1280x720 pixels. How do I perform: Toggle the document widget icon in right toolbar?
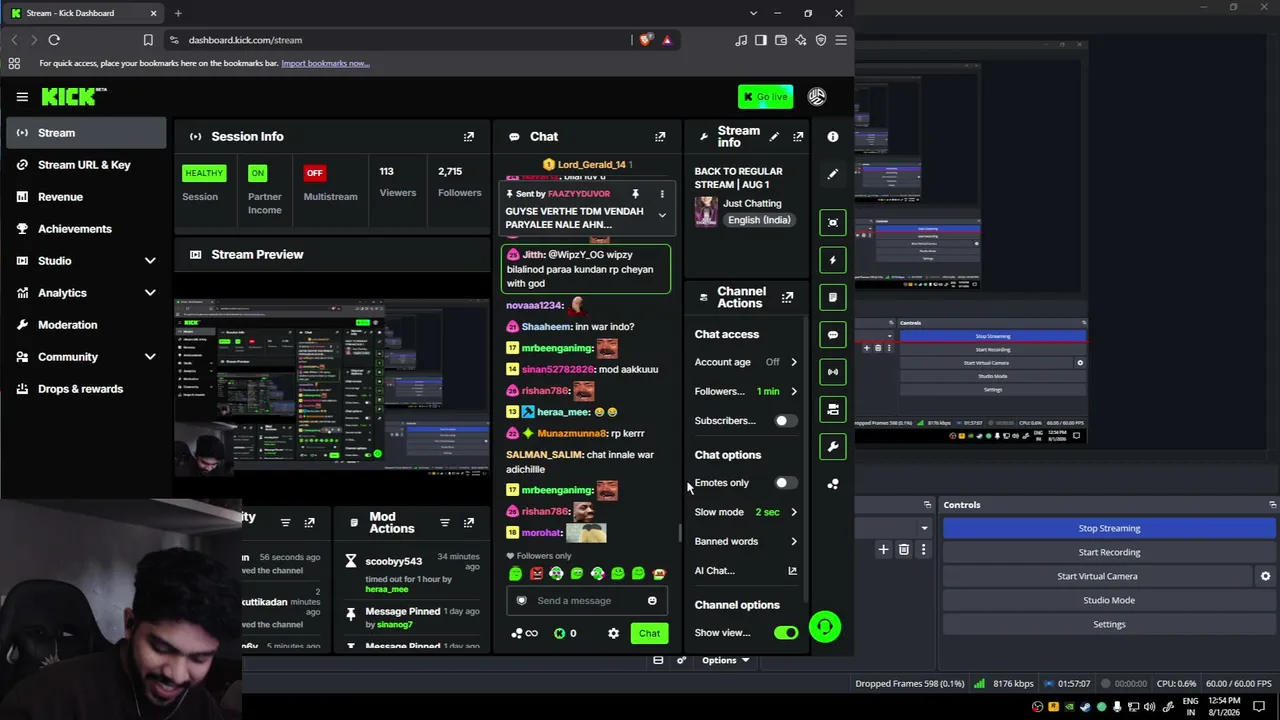(833, 297)
